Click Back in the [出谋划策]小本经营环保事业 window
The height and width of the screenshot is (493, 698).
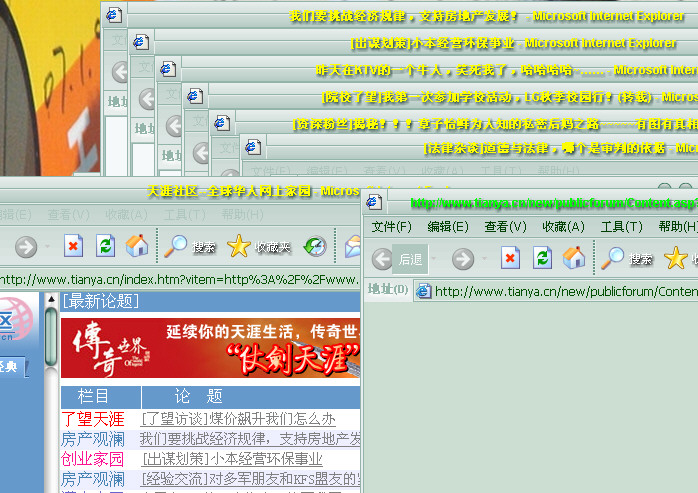[146, 99]
